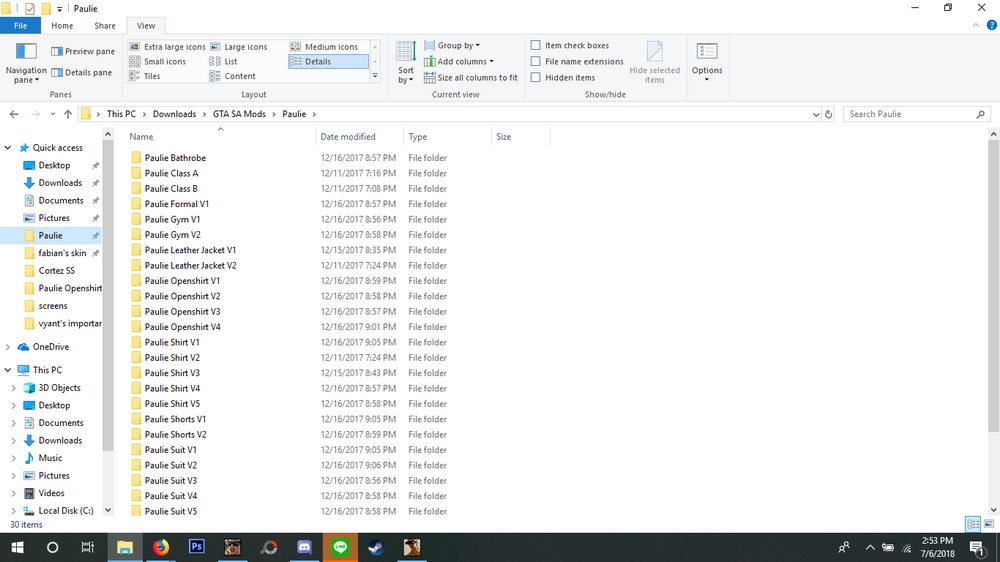Open the Group by dropdown
The image size is (1000, 562).
(452, 45)
